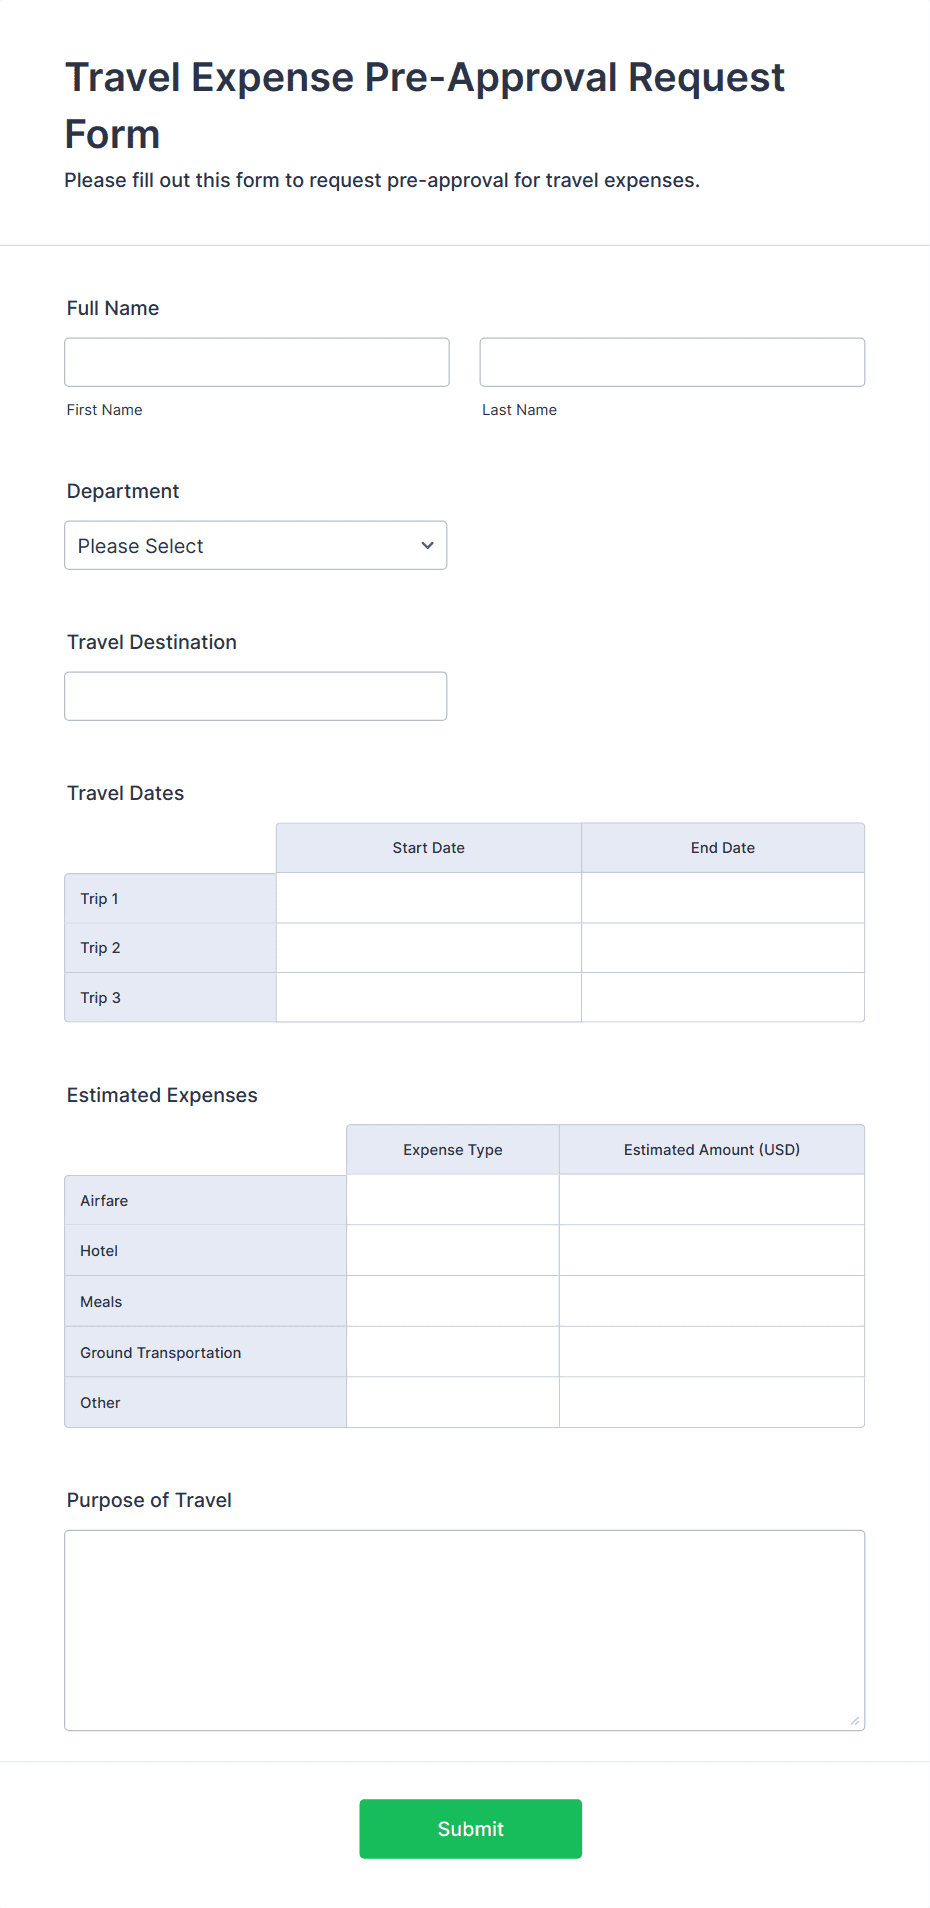
Task: Click Trip 2 Start Date cell
Action: click(429, 948)
